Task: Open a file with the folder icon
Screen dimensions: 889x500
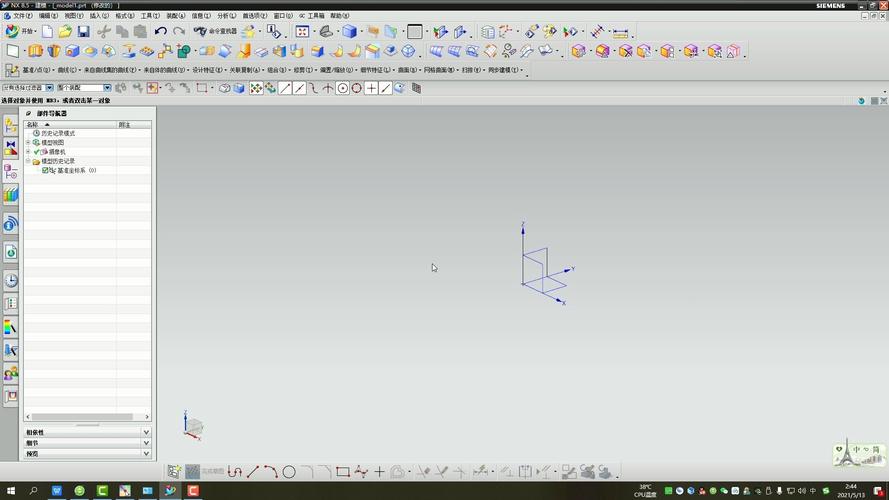Action: point(65,32)
